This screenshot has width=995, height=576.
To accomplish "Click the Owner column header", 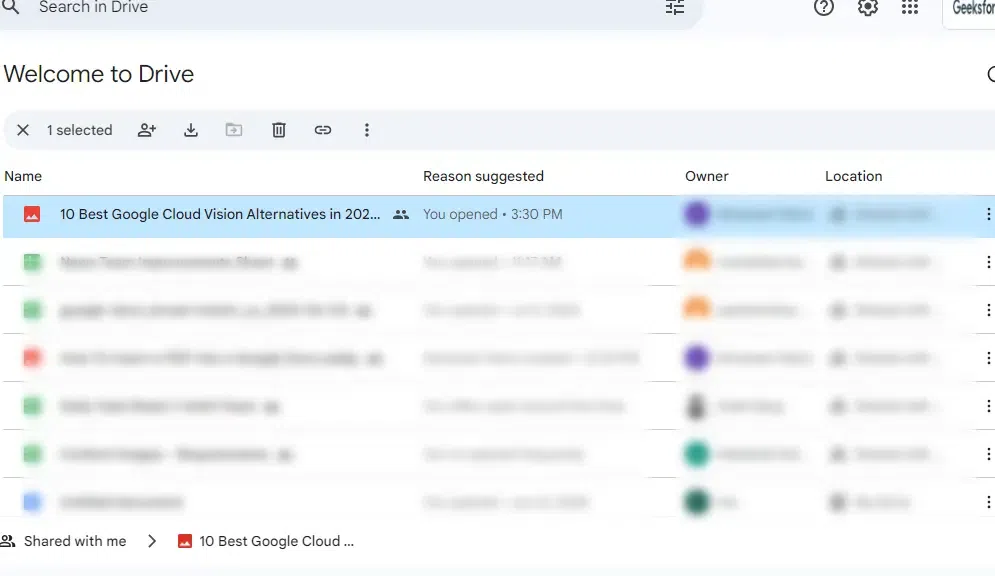I will tap(706, 176).
